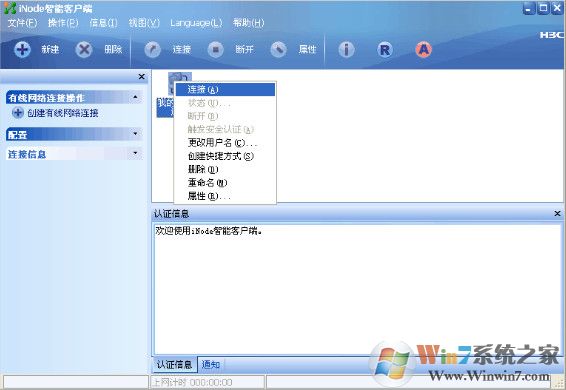This screenshot has width=566, height=390.
Task: Choose 连接(A) in context menu
Action: coord(225,90)
